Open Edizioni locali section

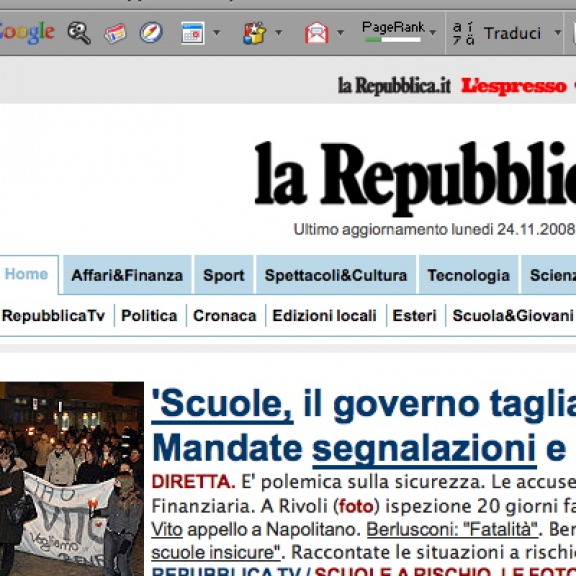coord(324,316)
